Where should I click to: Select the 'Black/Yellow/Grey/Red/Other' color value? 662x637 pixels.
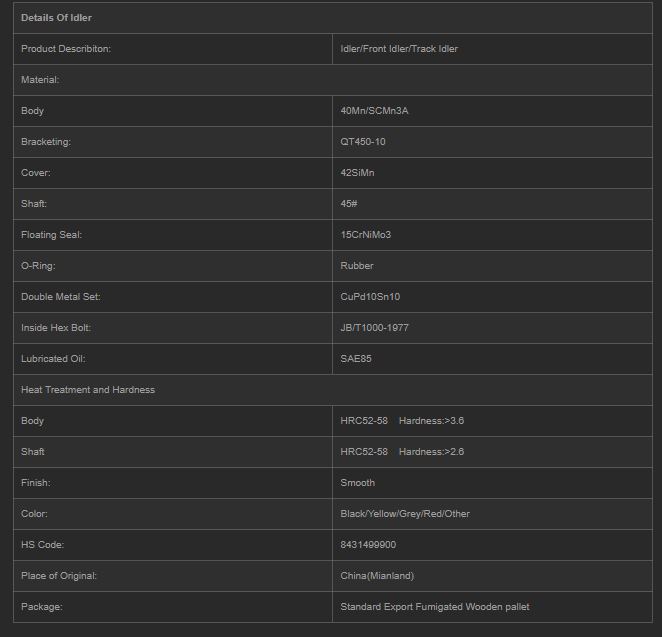pos(405,514)
